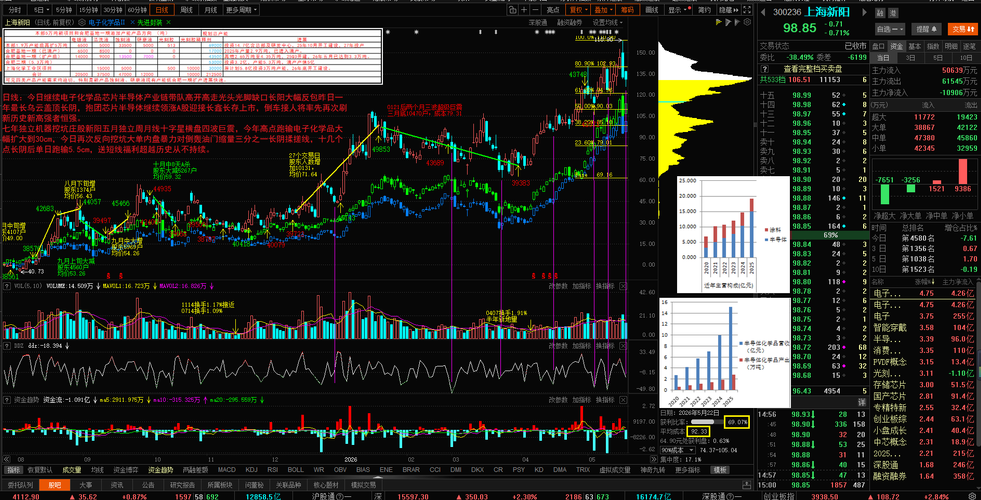This screenshot has height=500, width=981.
Task: Toggle the 筹码 chip distribution button
Action: (x=626, y=10)
